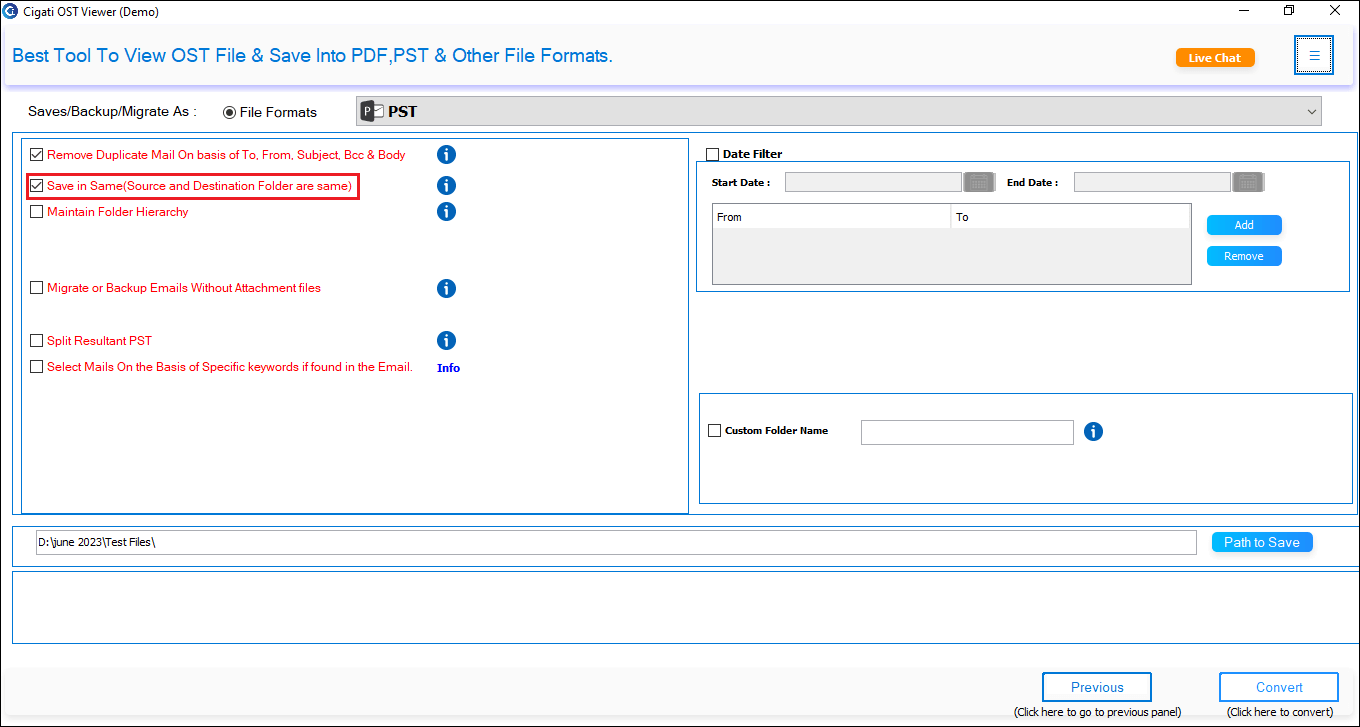Open the End Date calendar picker

1248,182
